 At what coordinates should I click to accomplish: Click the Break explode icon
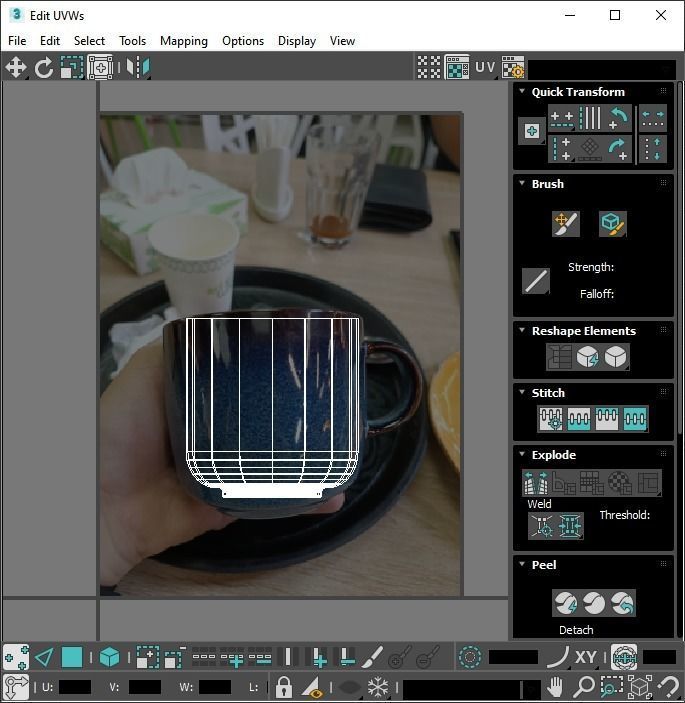click(x=536, y=482)
